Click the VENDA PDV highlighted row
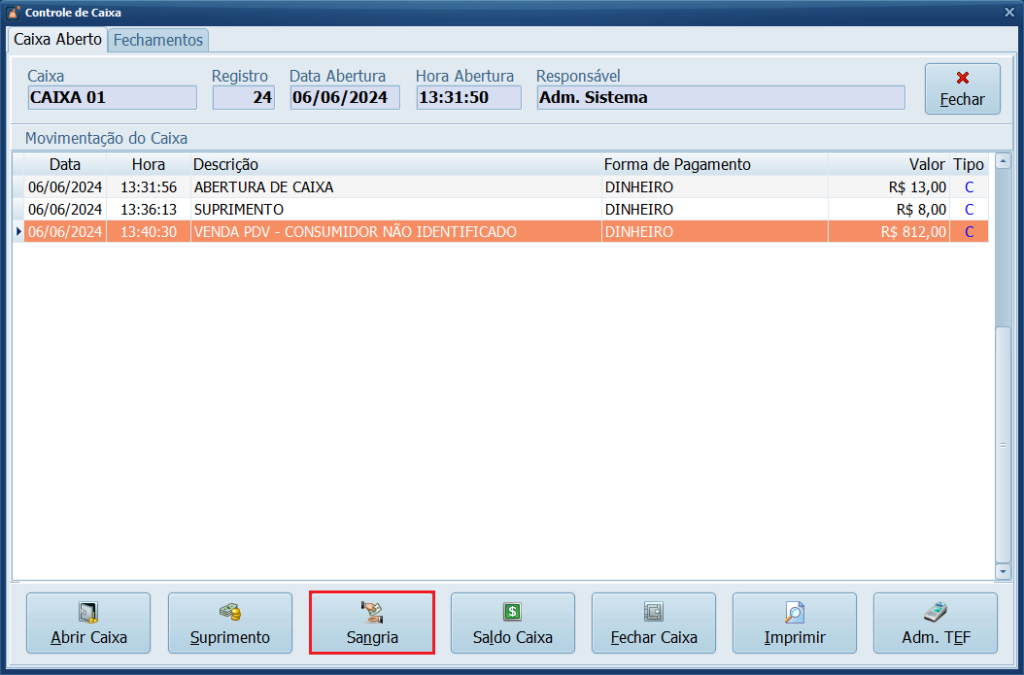 coord(355,232)
